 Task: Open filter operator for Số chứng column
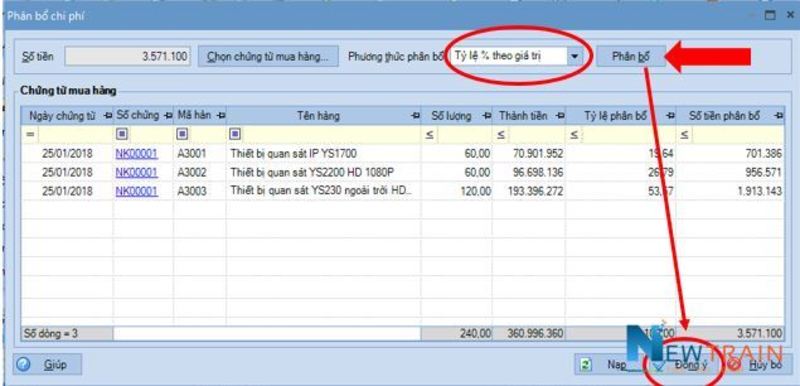[123, 135]
